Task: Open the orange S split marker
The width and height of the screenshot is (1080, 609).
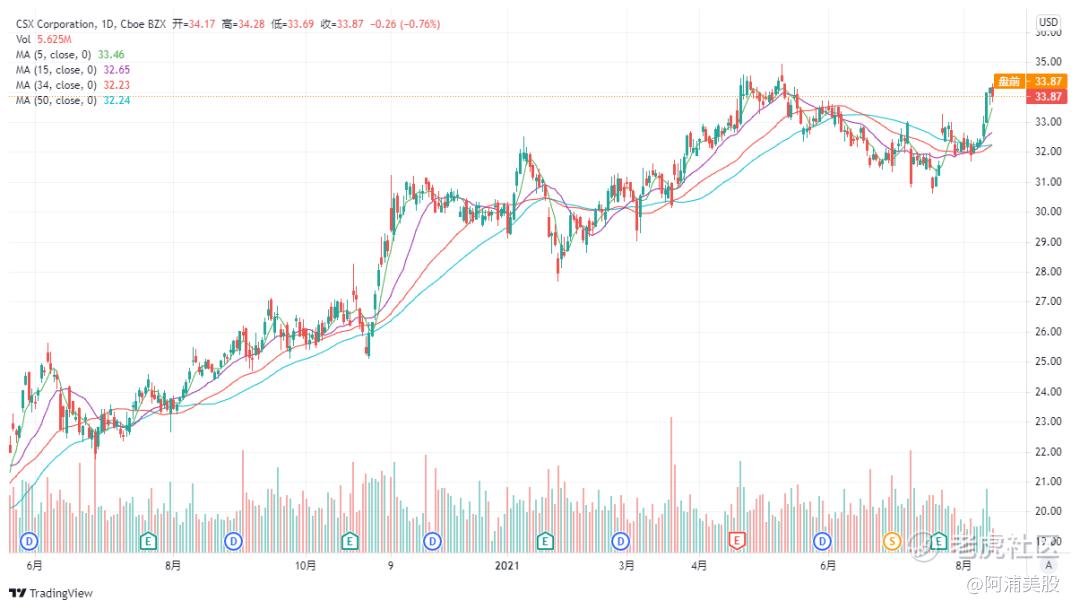Action: coord(892,541)
